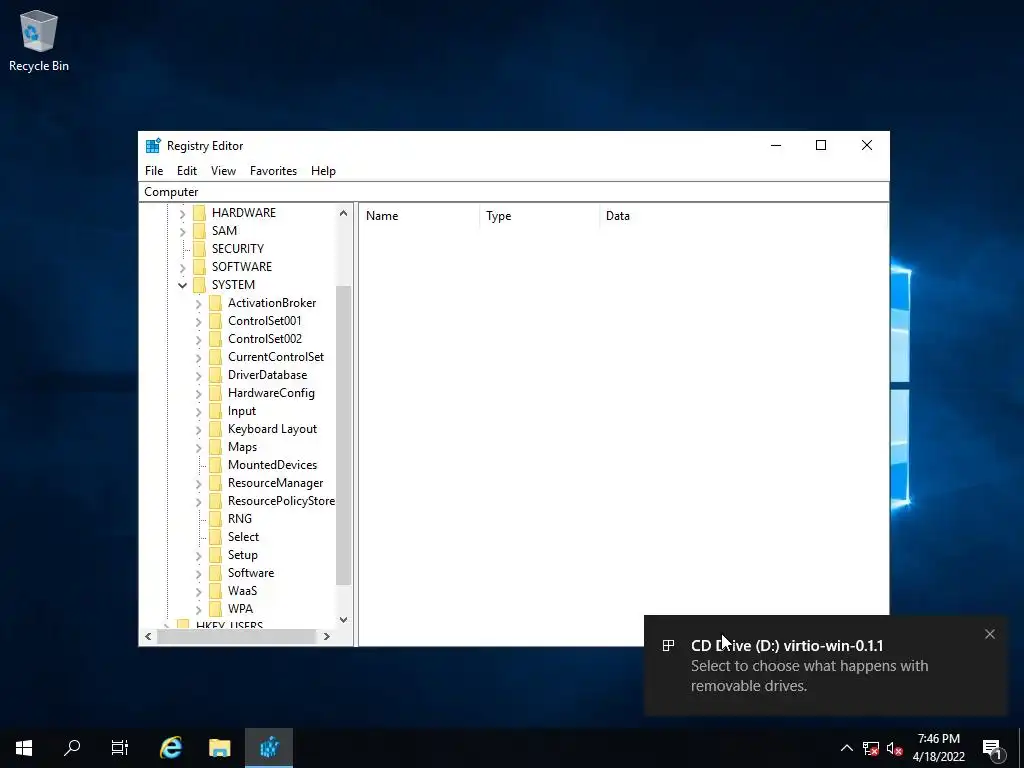Expand the HARDWARE key
Viewport: 1024px width, 768px height.
182,214
